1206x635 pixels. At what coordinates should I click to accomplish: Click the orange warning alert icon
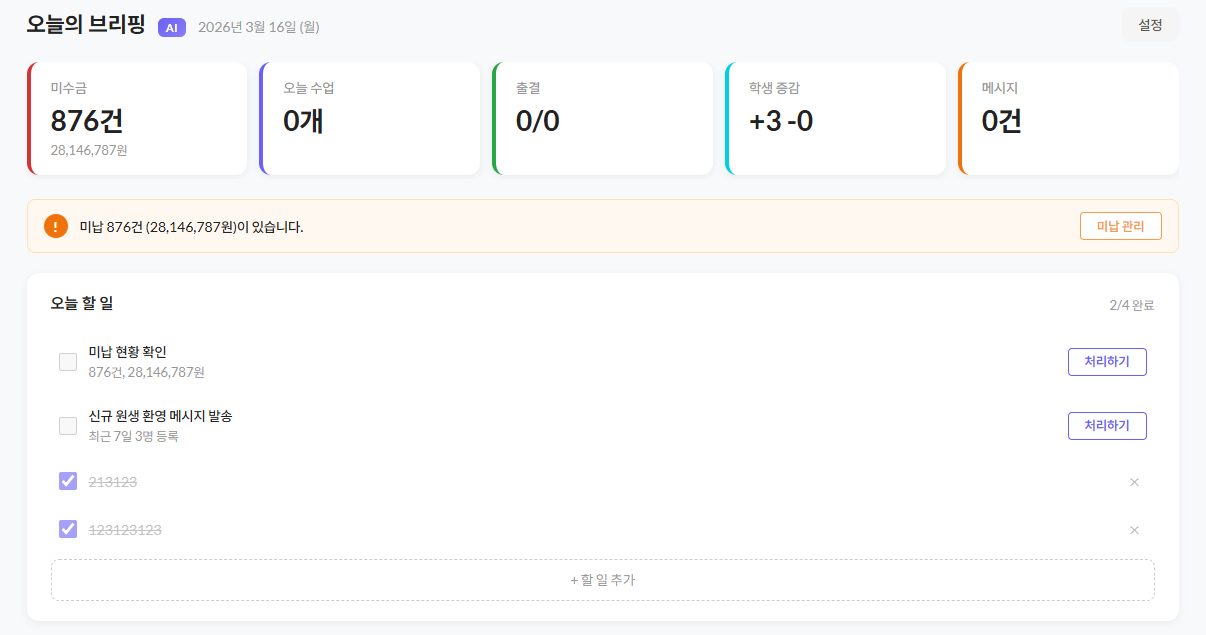(56, 226)
